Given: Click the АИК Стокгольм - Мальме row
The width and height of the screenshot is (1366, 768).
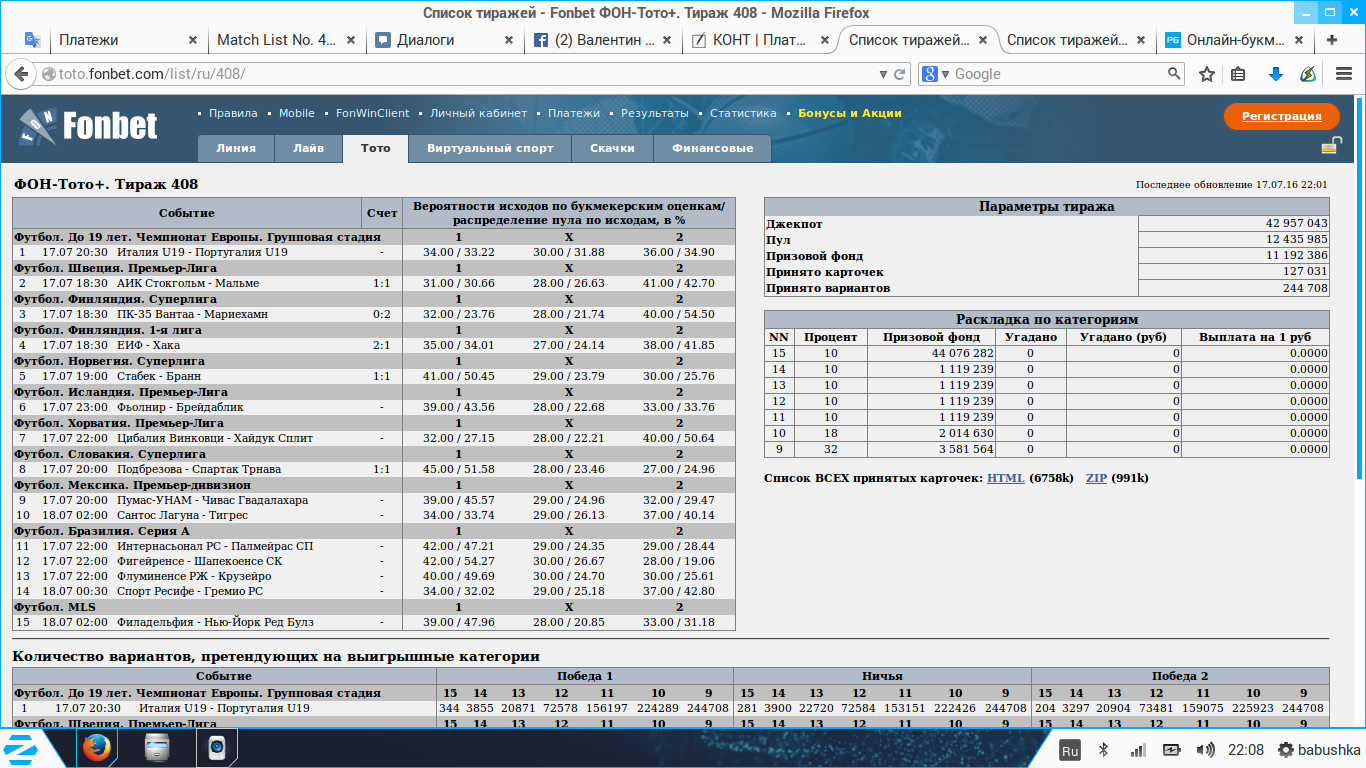Looking at the screenshot, I should click(374, 283).
